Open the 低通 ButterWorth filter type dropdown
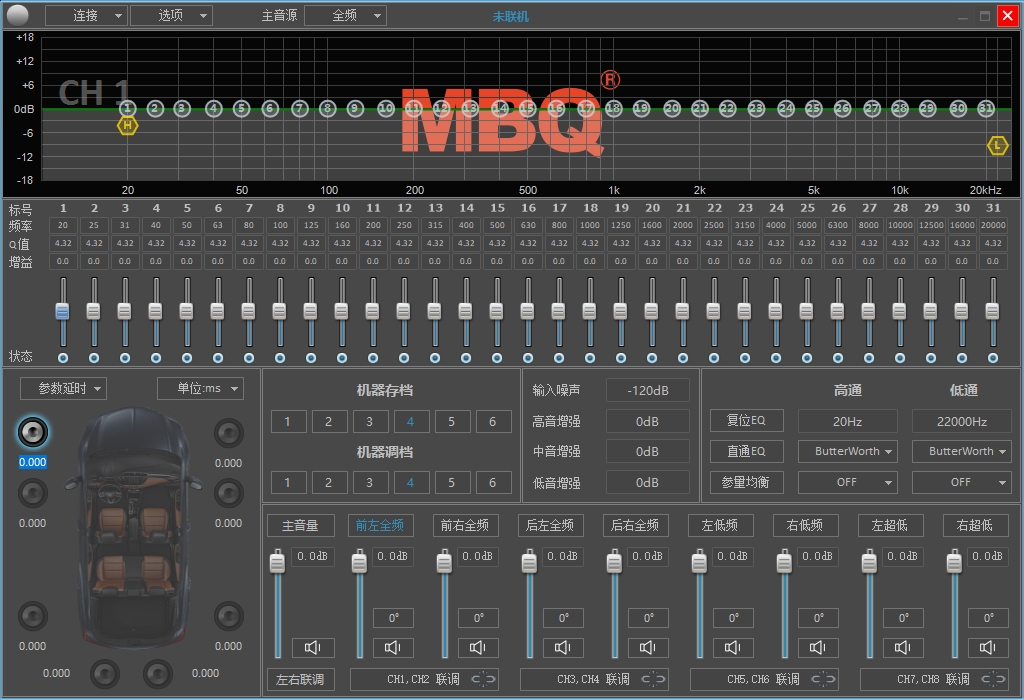Image resolution: width=1024 pixels, height=700 pixels. [x=962, y=451]
